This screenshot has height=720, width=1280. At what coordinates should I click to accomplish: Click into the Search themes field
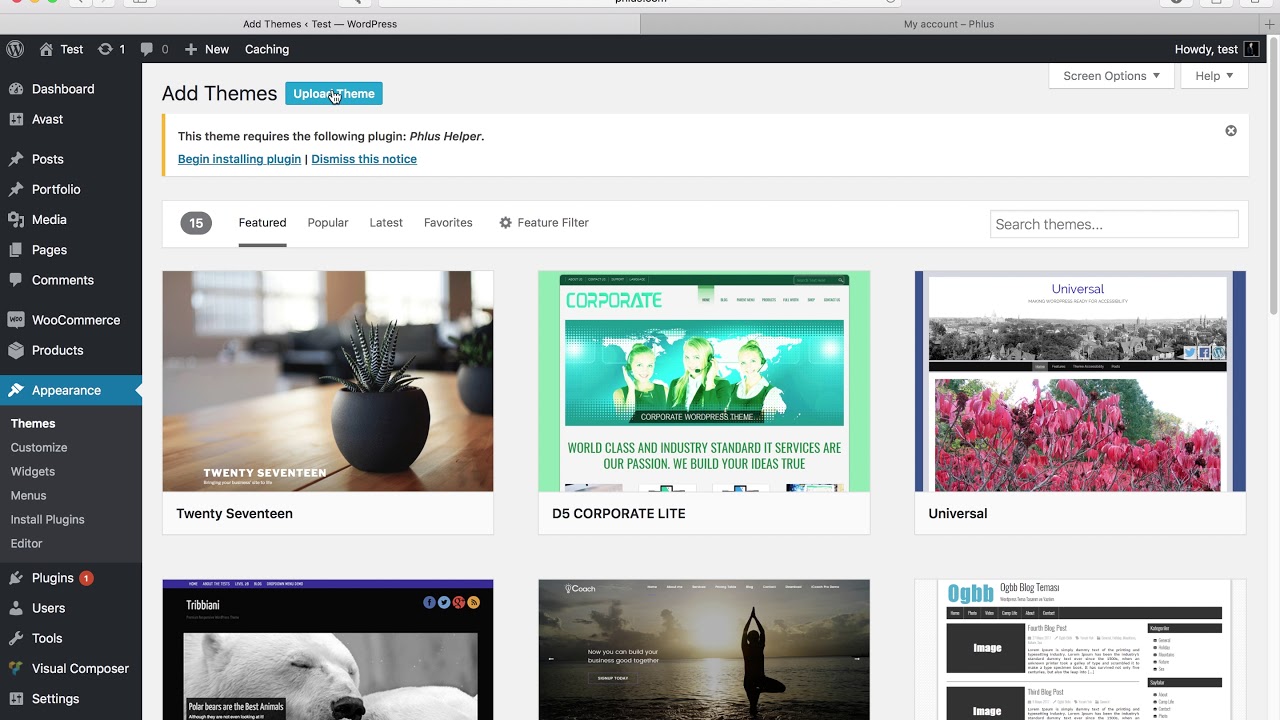(1114, 224)
